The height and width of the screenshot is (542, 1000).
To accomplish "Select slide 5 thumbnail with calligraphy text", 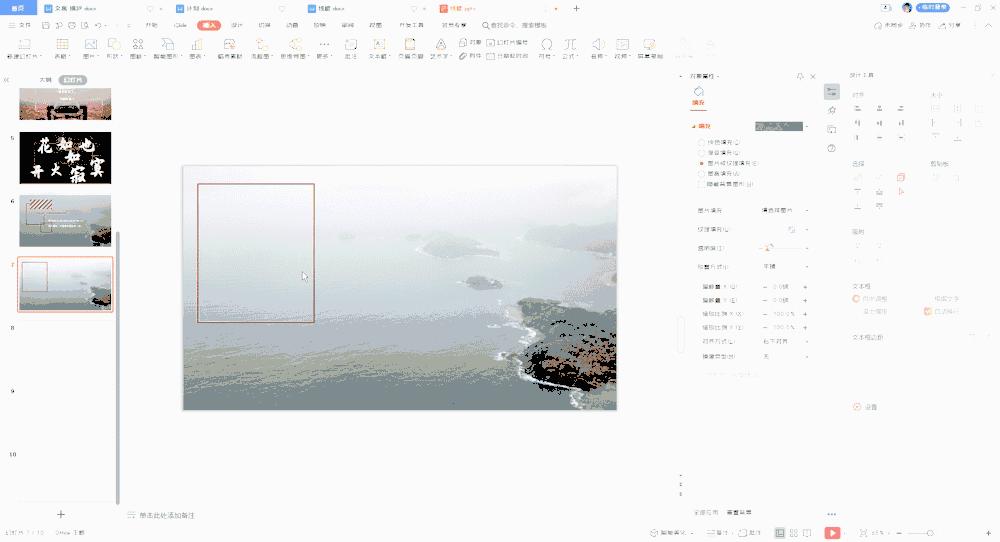I will [x=65, y=158].
